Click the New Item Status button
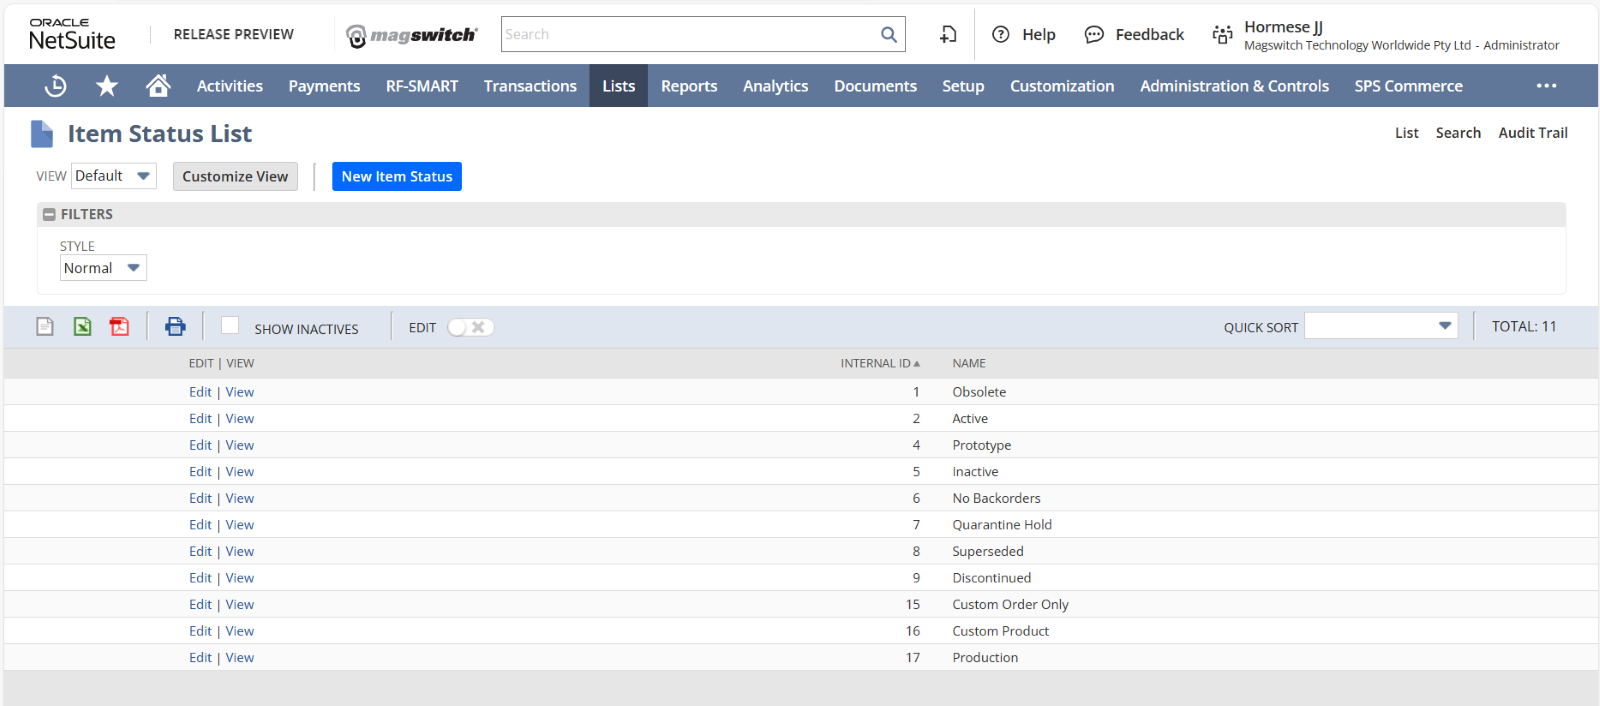 [397, 177]
